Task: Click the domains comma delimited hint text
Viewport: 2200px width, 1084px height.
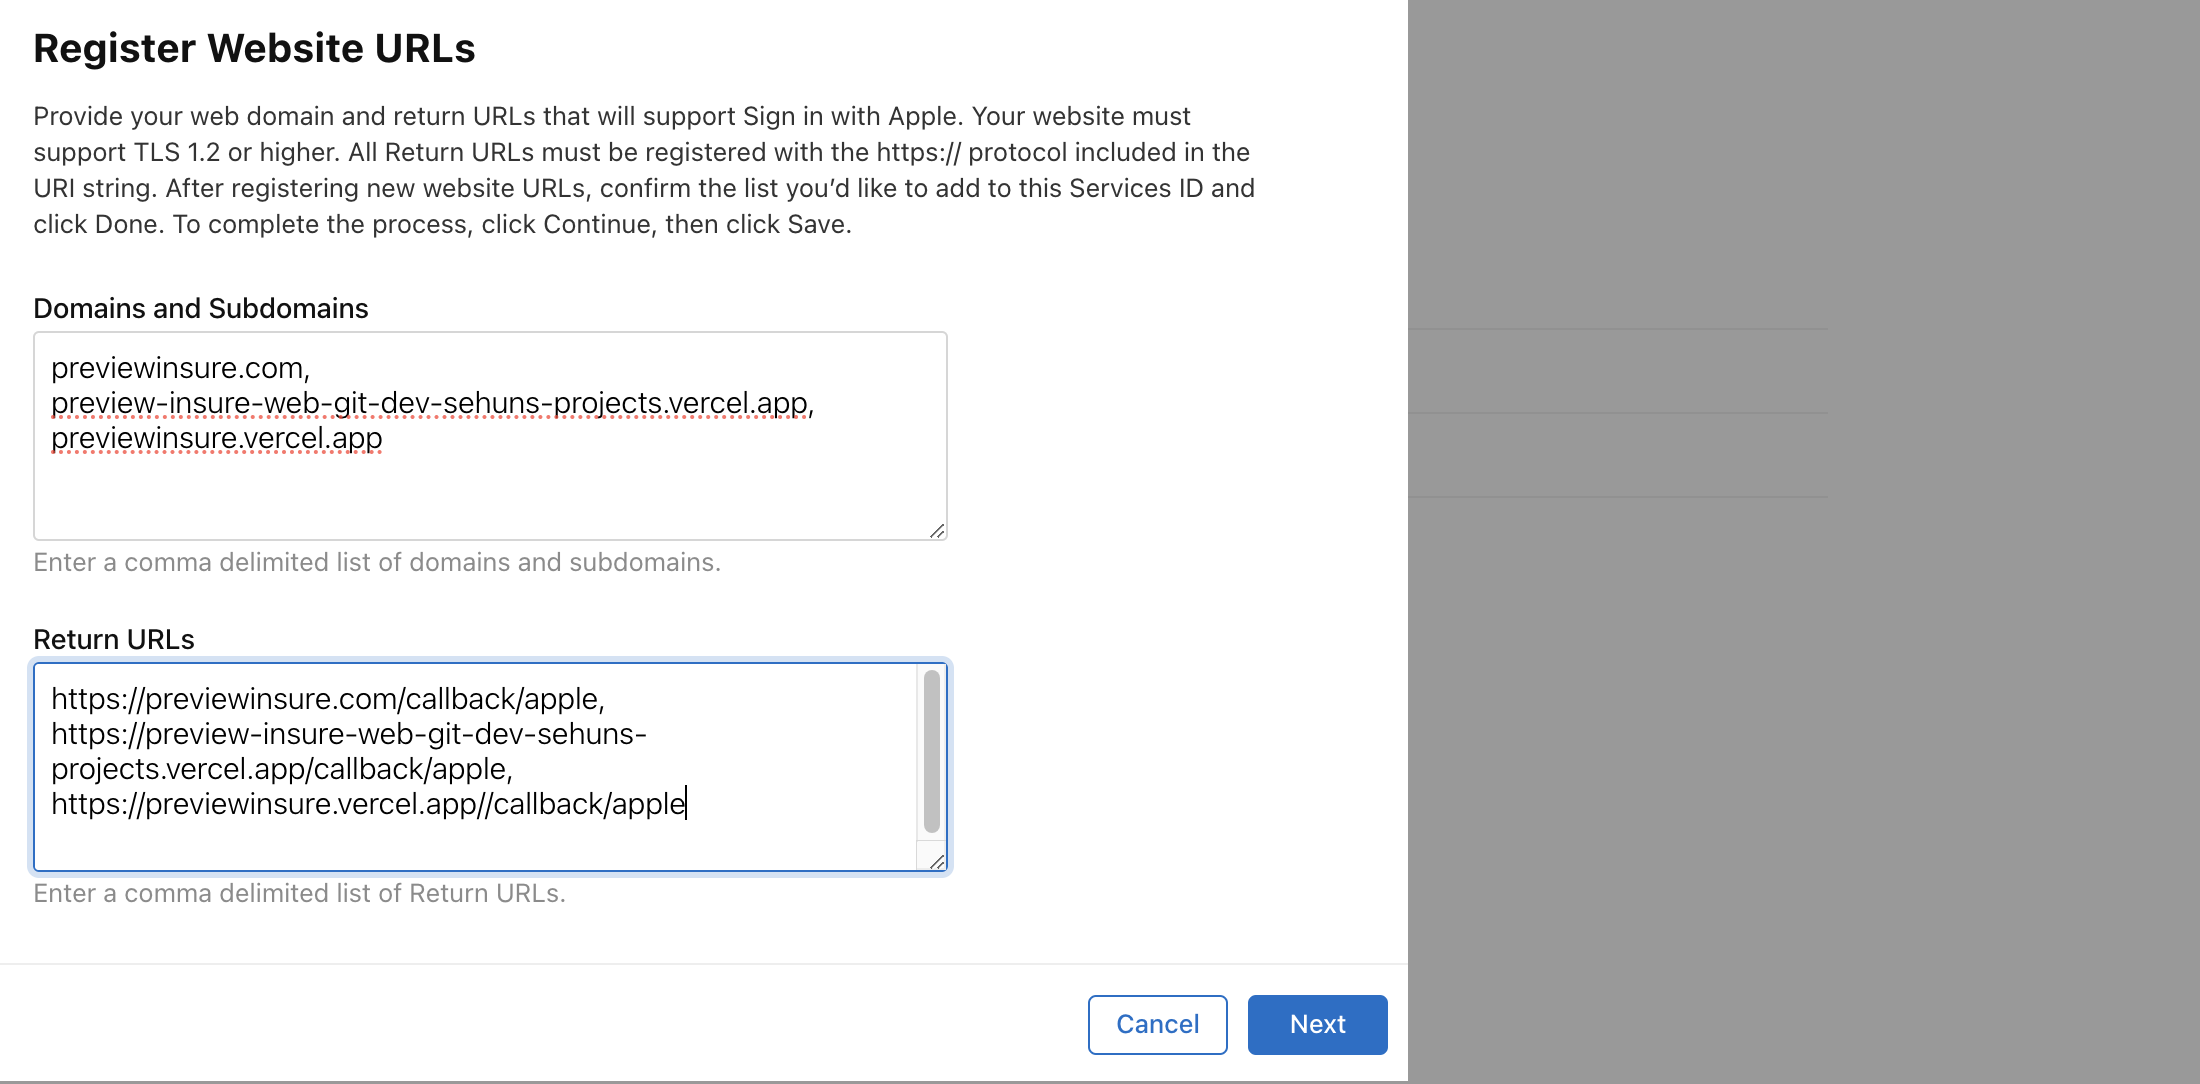Action: [x=377, y=562]
